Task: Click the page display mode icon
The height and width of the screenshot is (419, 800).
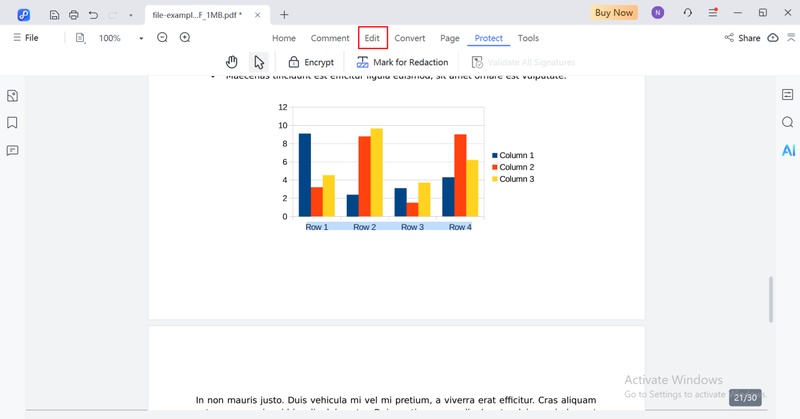Action: point(80,38)
